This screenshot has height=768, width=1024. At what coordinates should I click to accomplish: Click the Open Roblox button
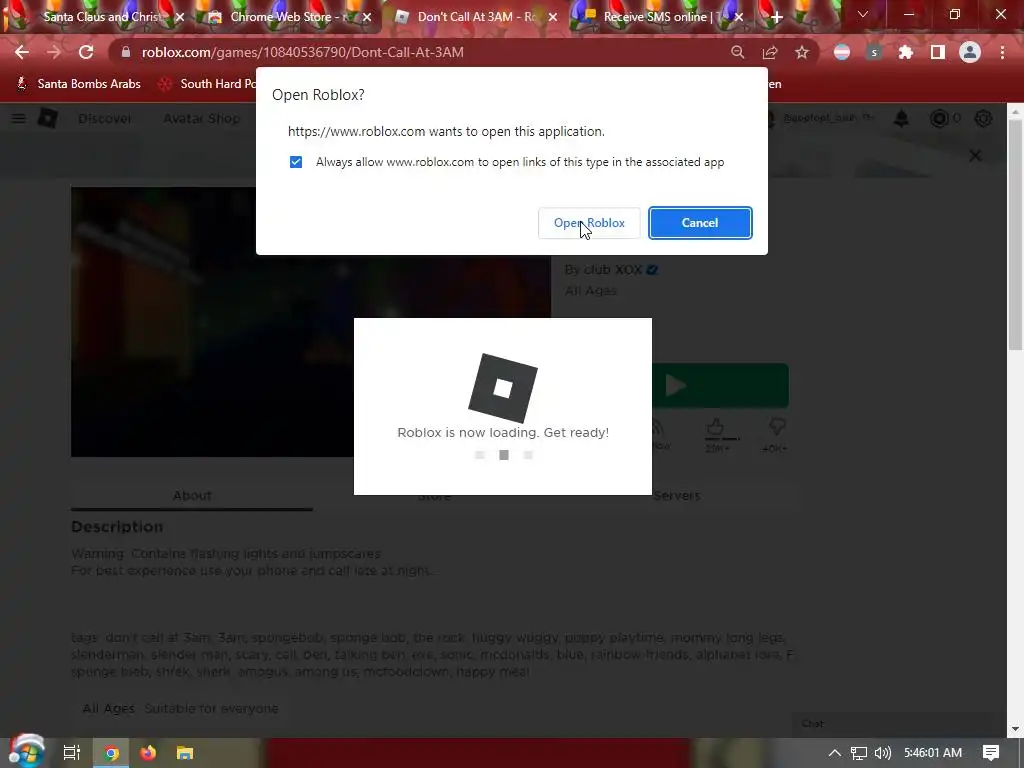click(x=589, y=223)
